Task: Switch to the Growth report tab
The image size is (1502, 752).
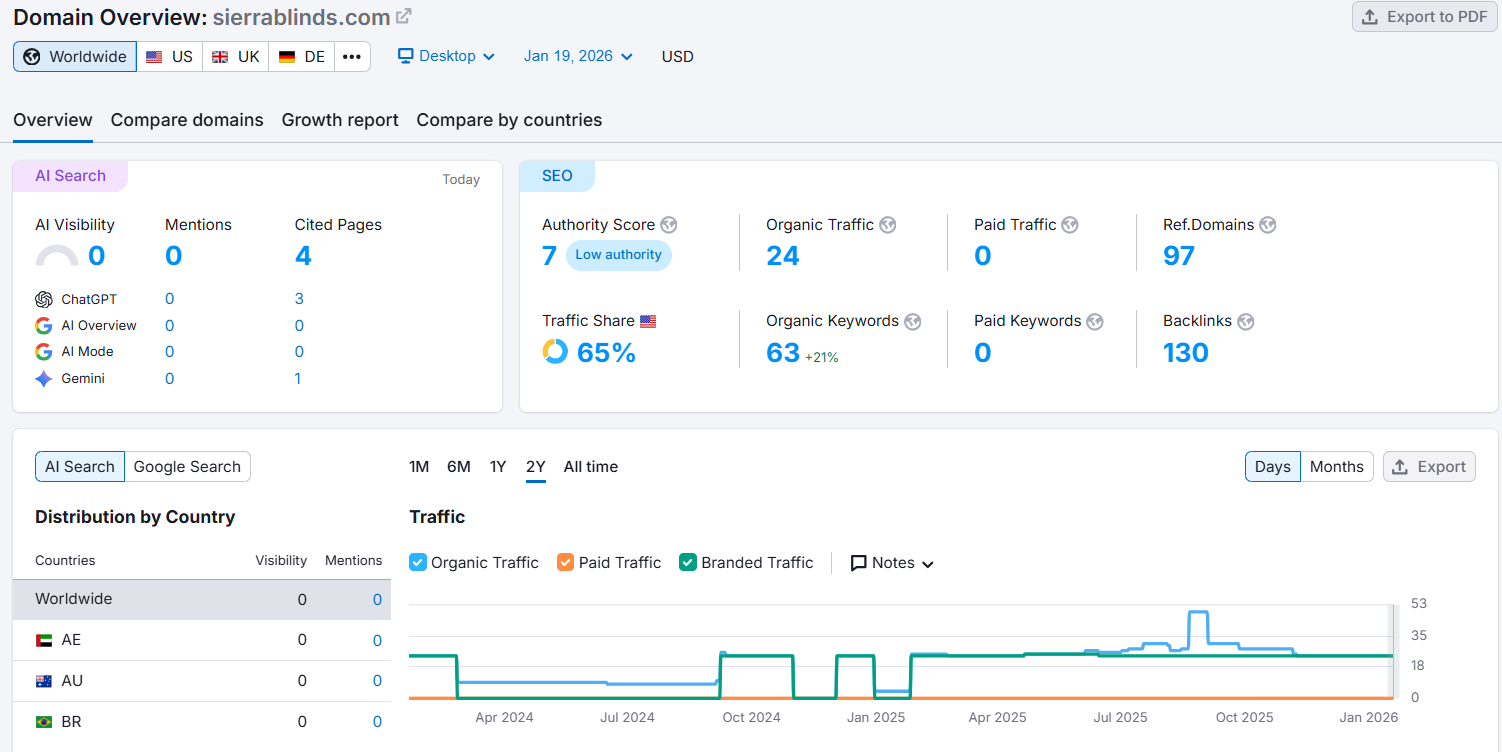Action: click(x=340, y=119)
